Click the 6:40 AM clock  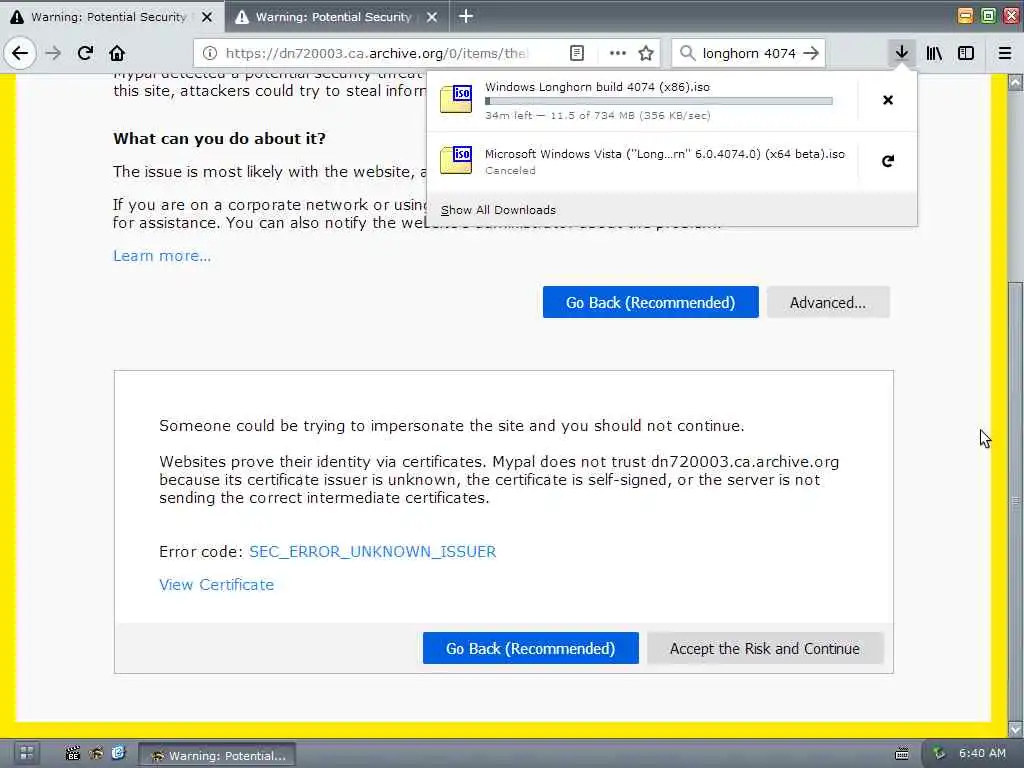(982, 754)
